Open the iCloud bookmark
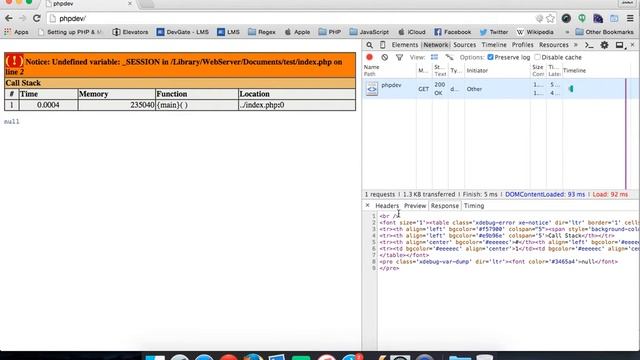Viewport: 640px width, 360px height. coord(411,32)
